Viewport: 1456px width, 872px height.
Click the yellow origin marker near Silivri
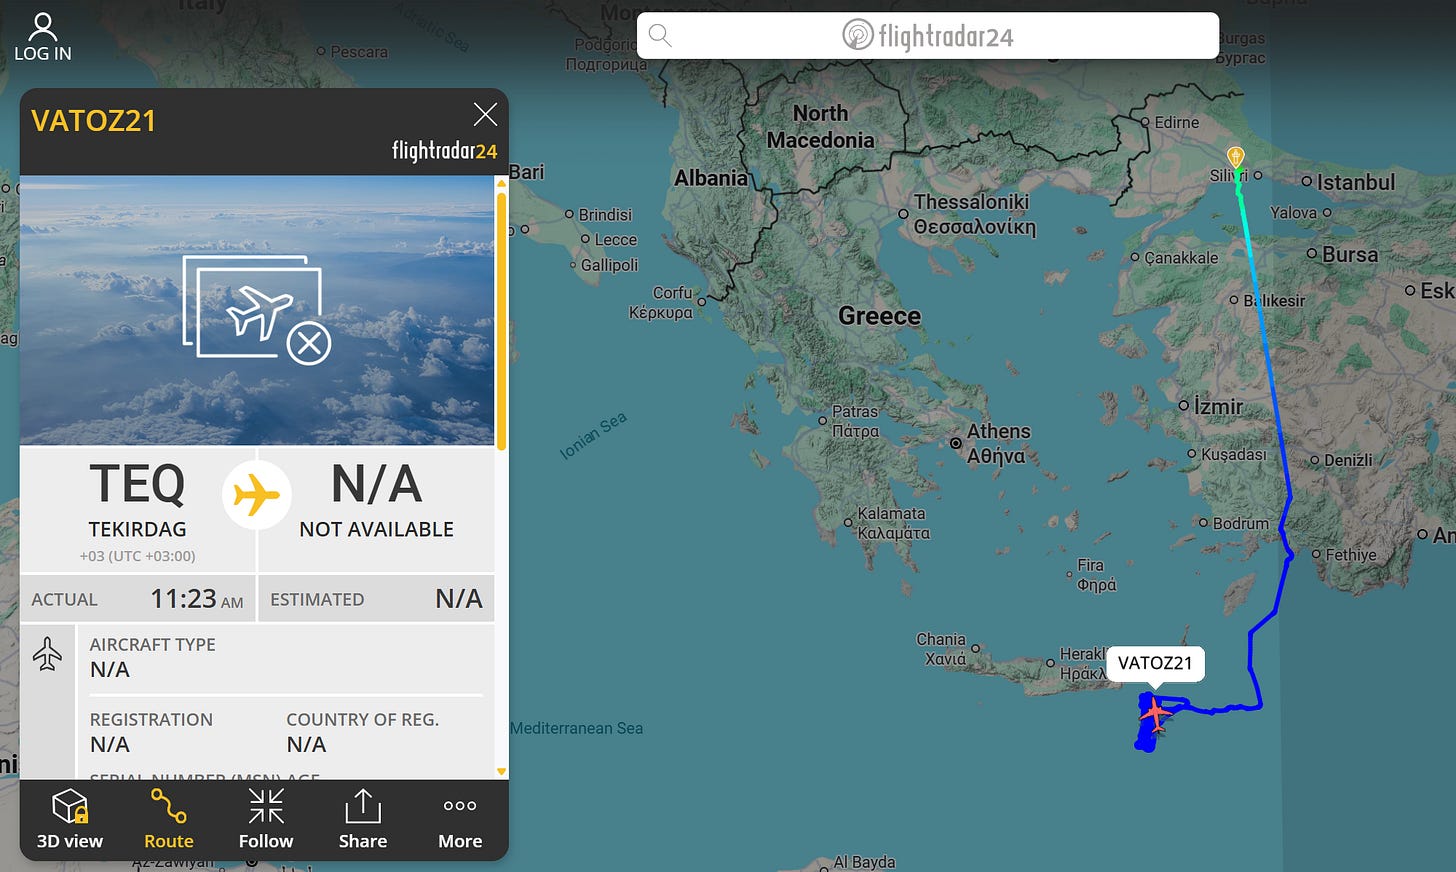1236,157
